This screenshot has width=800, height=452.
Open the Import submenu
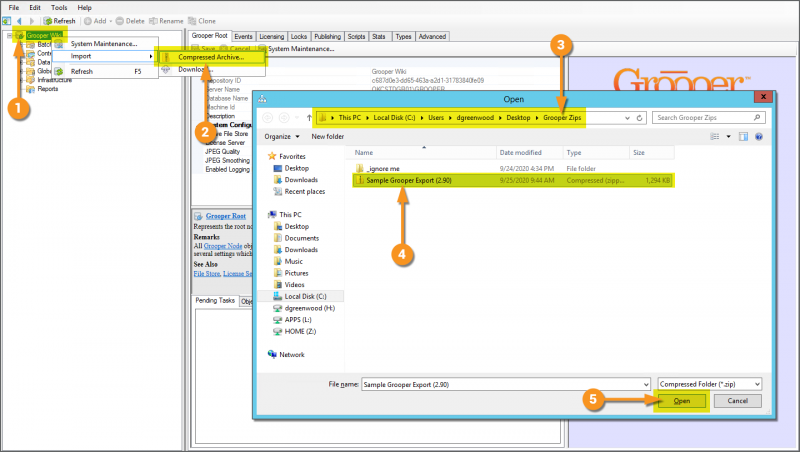coord(104,56)
